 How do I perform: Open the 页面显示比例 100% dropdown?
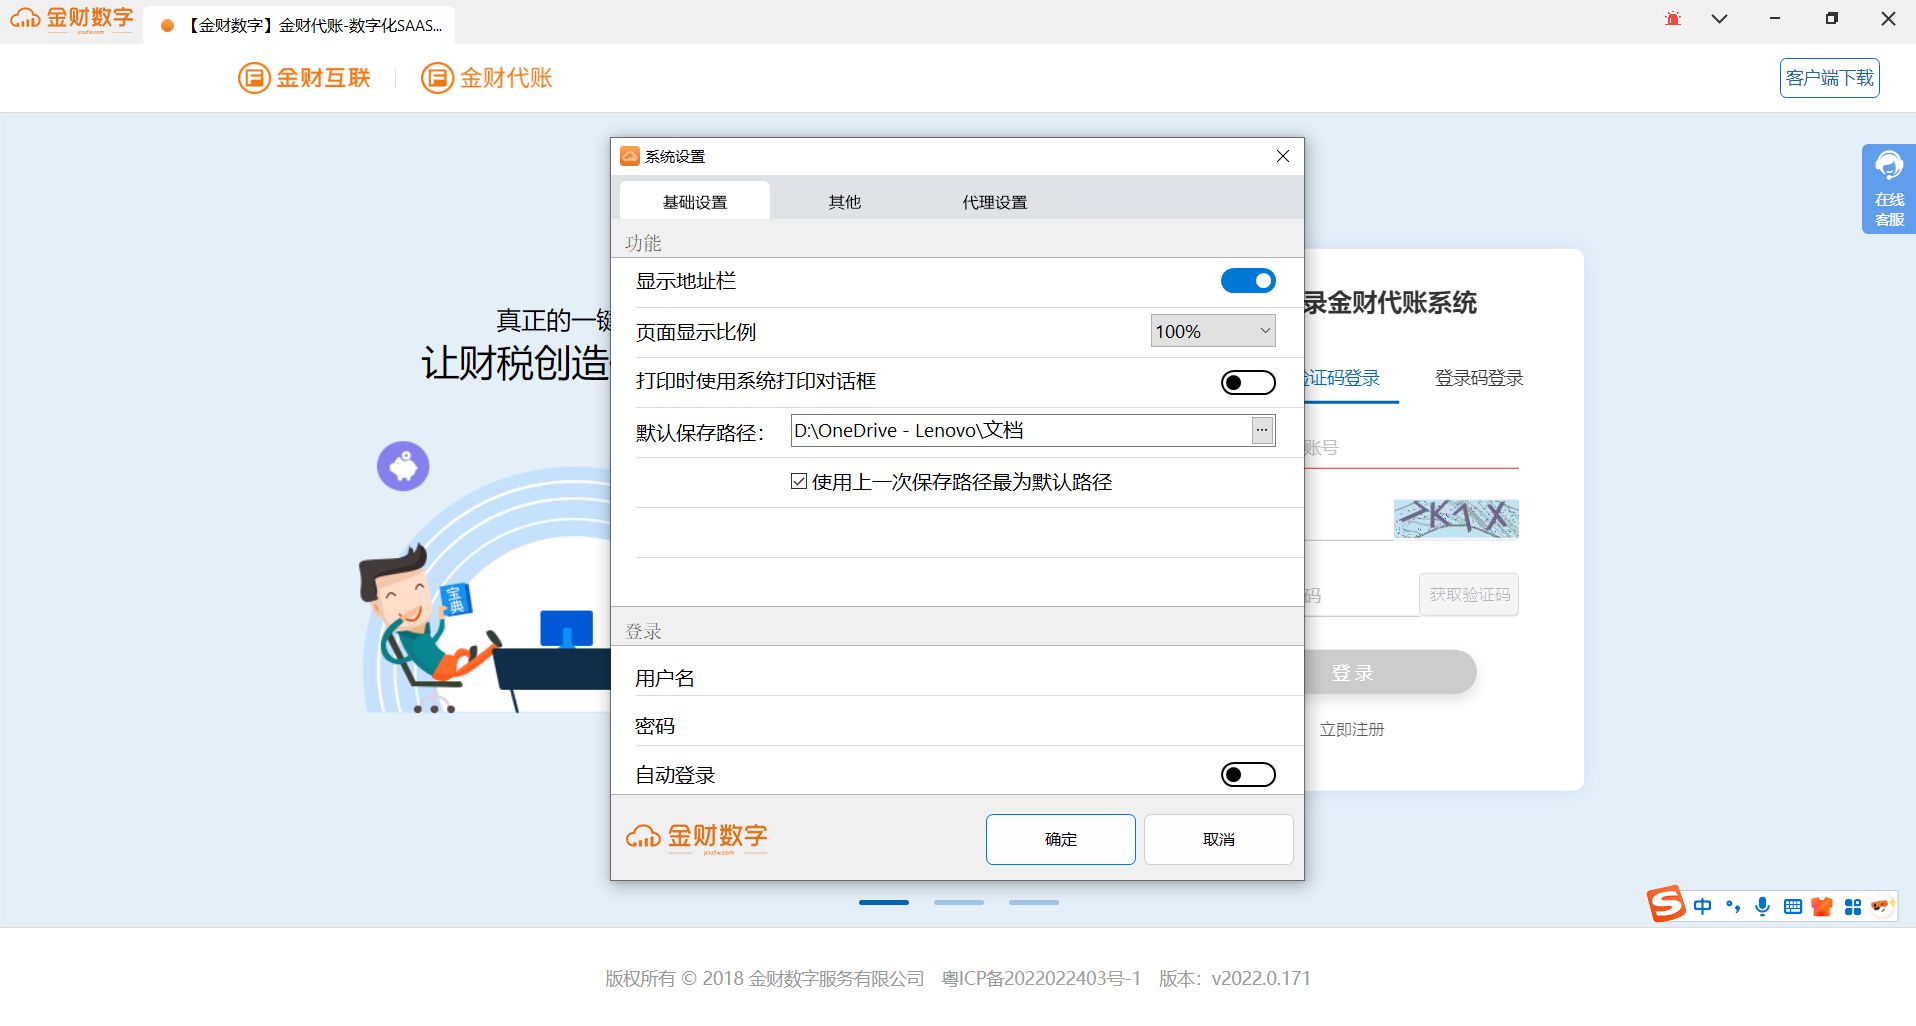click(x=1212, y=331)
